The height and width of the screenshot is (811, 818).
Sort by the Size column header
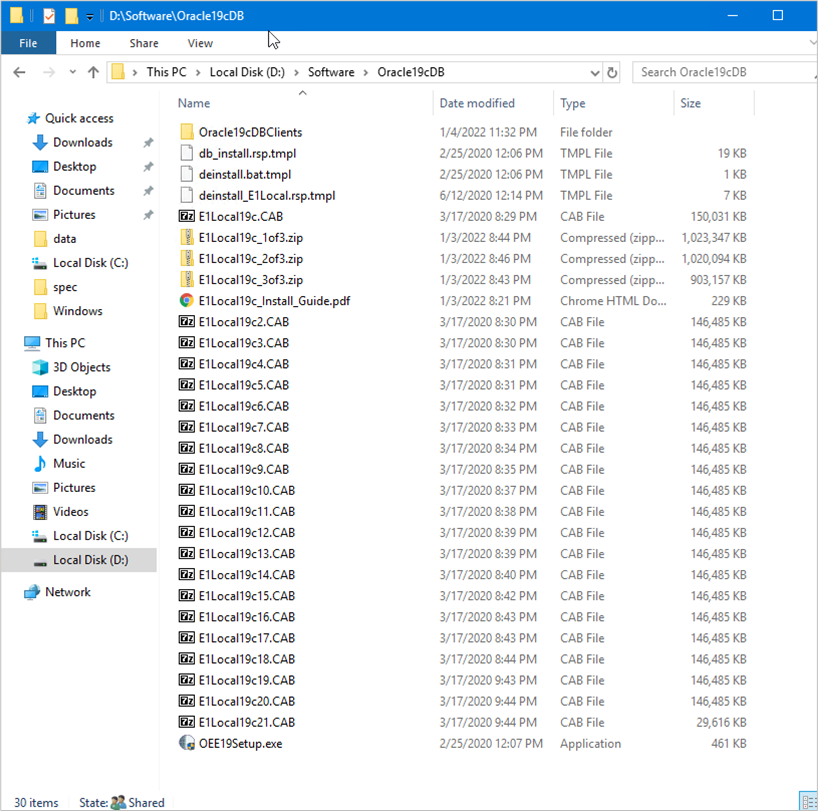[x=690, y=103]
